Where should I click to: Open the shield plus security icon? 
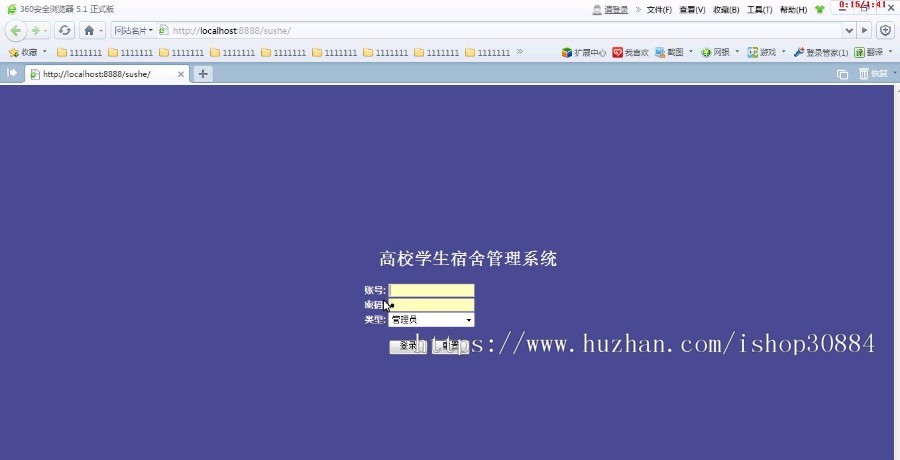886,30
